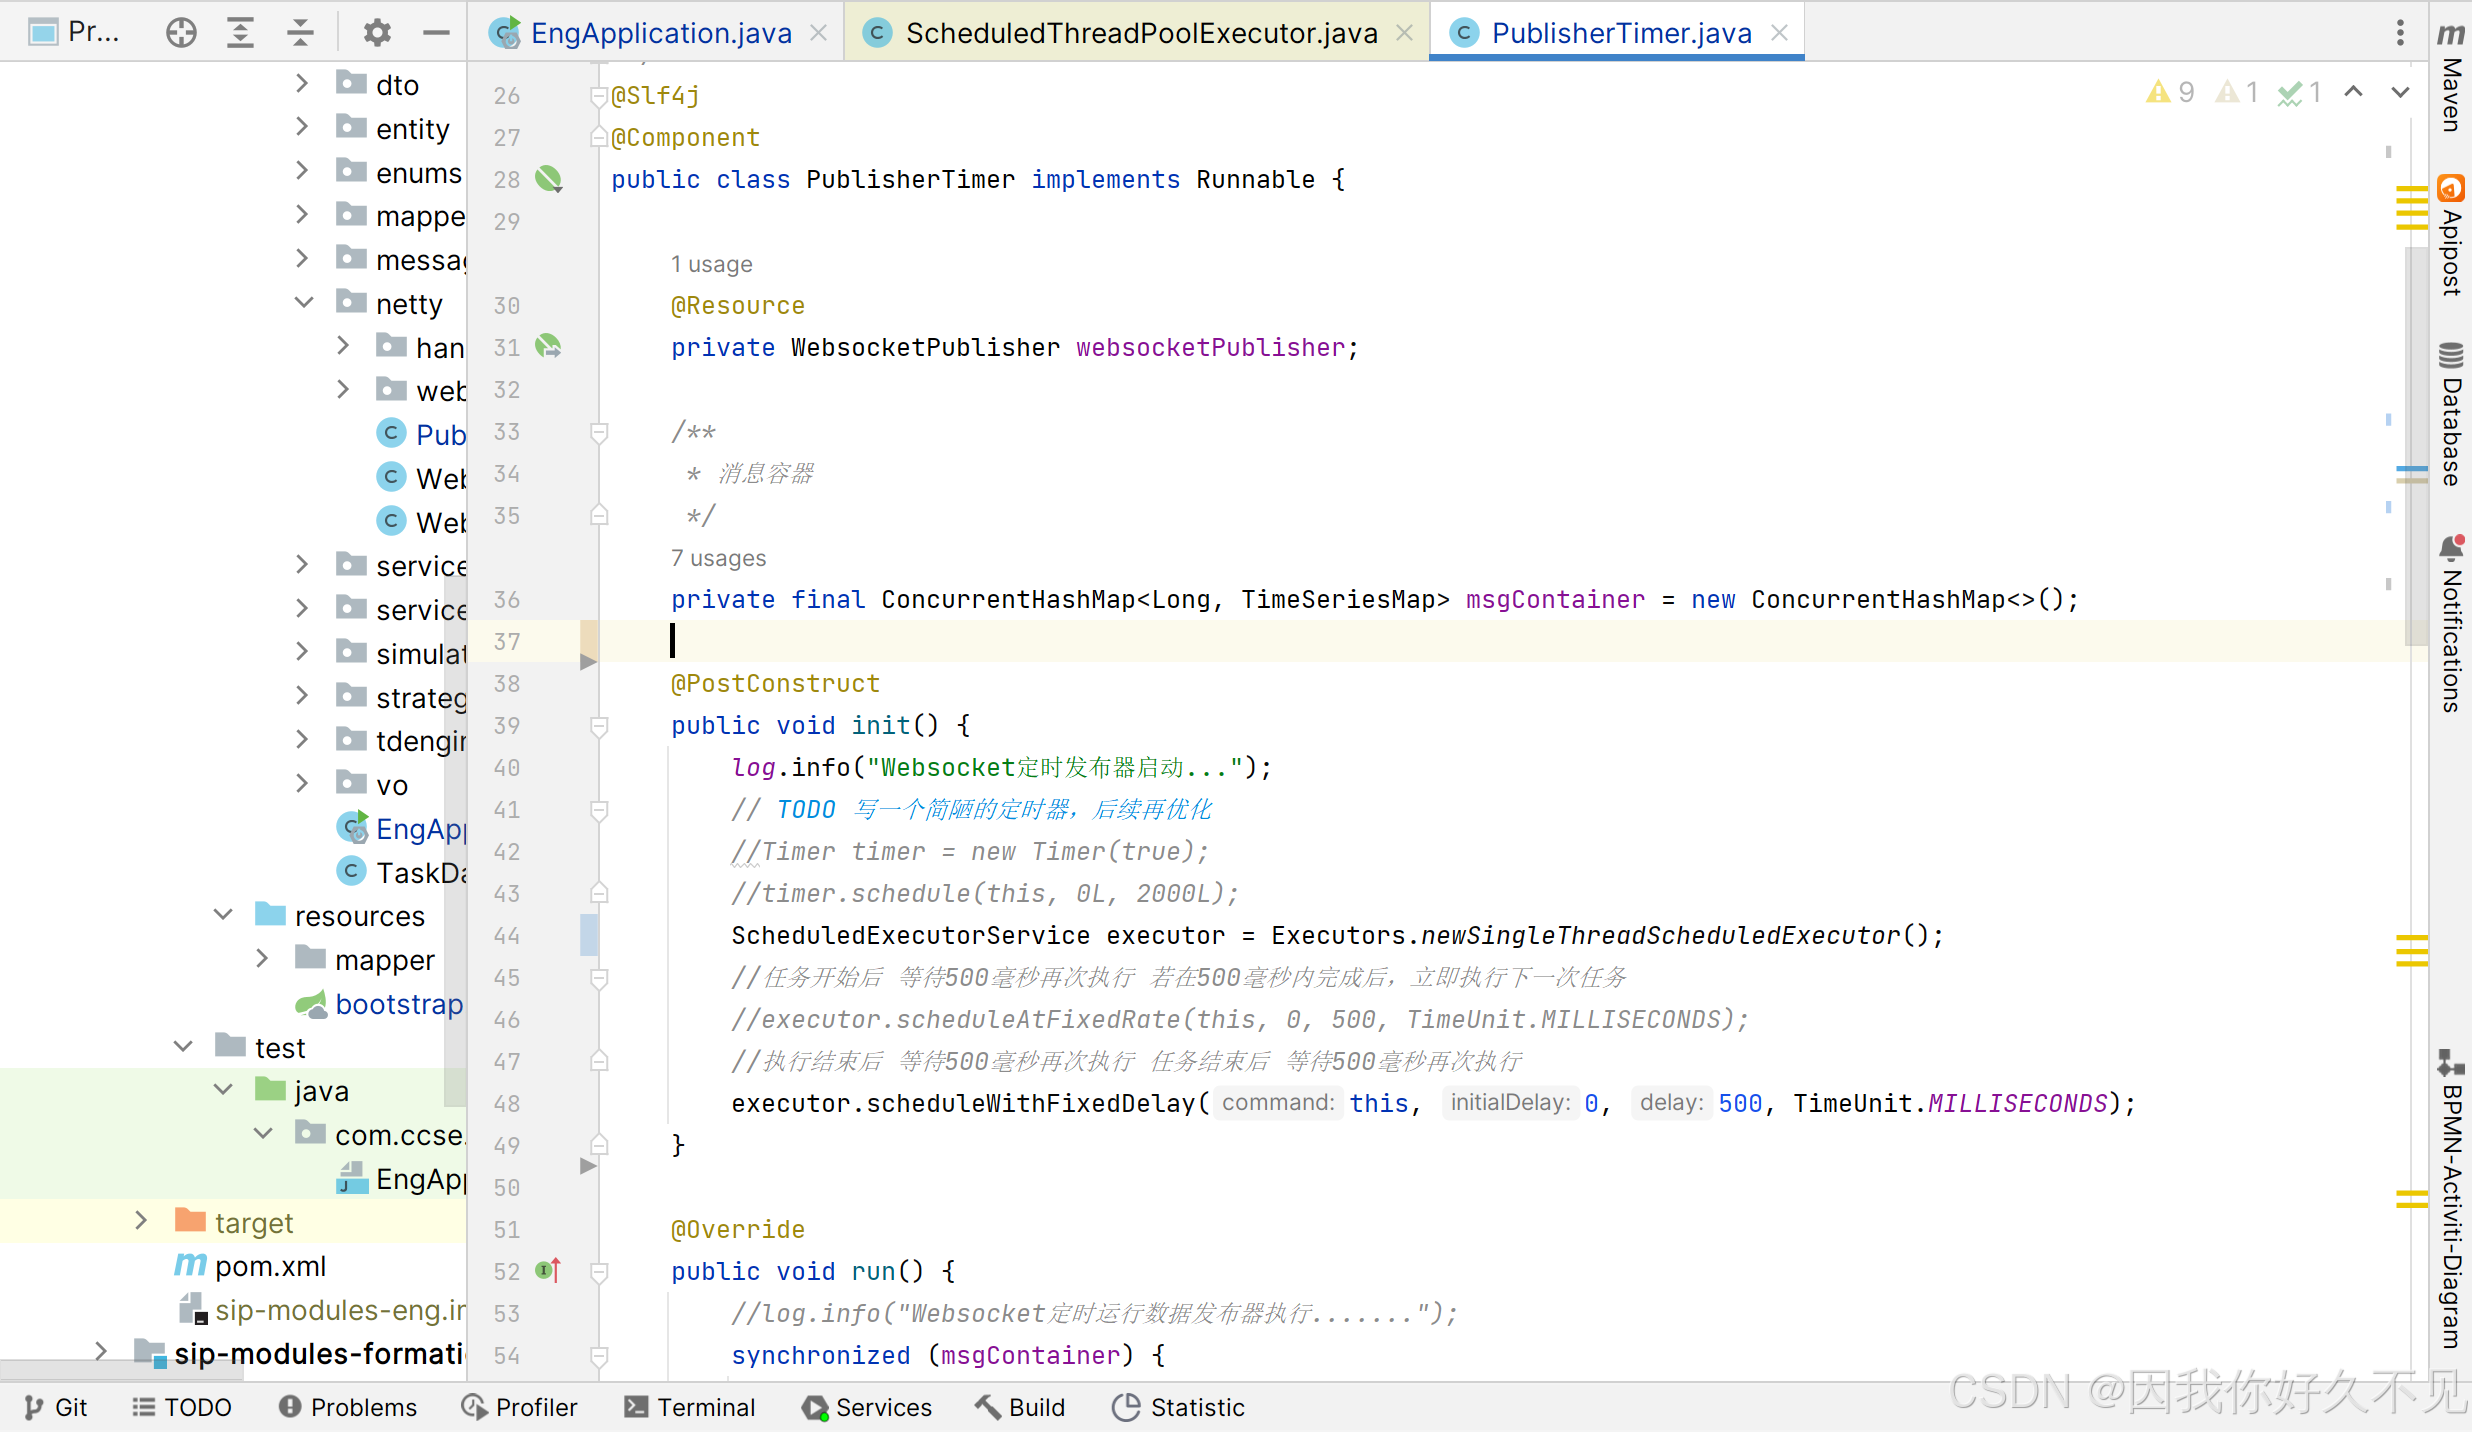Open project panel settings gear
2472x1432 pixels.
tap(377, 33)
